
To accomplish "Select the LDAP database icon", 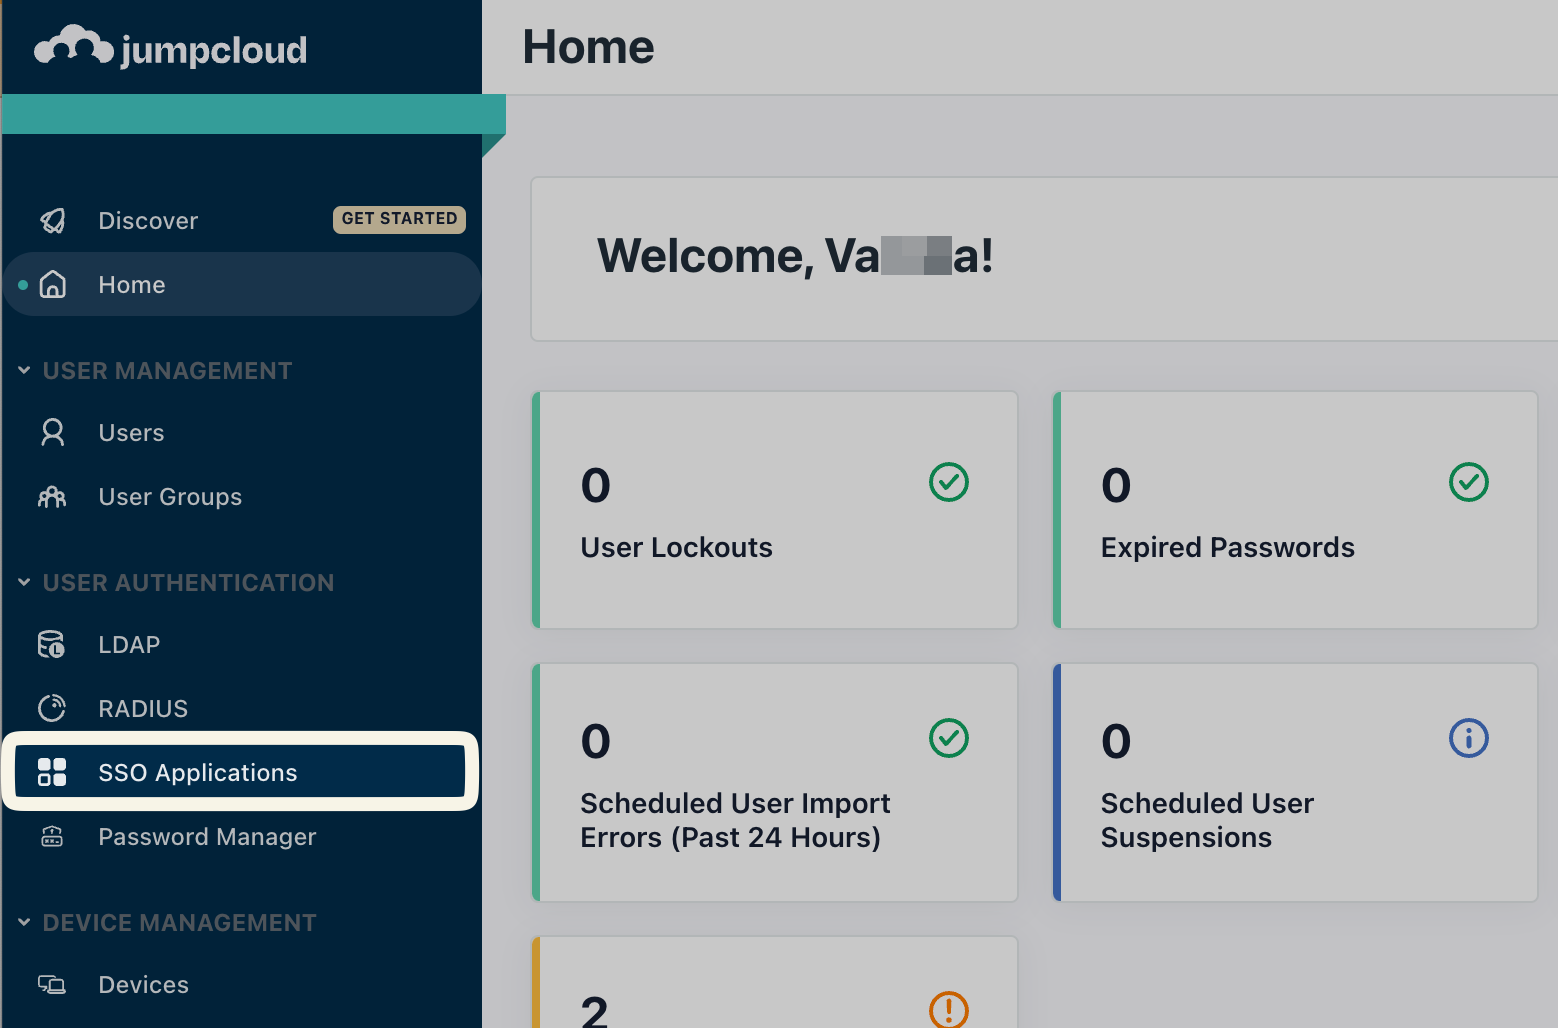I will tap(50, 644).
